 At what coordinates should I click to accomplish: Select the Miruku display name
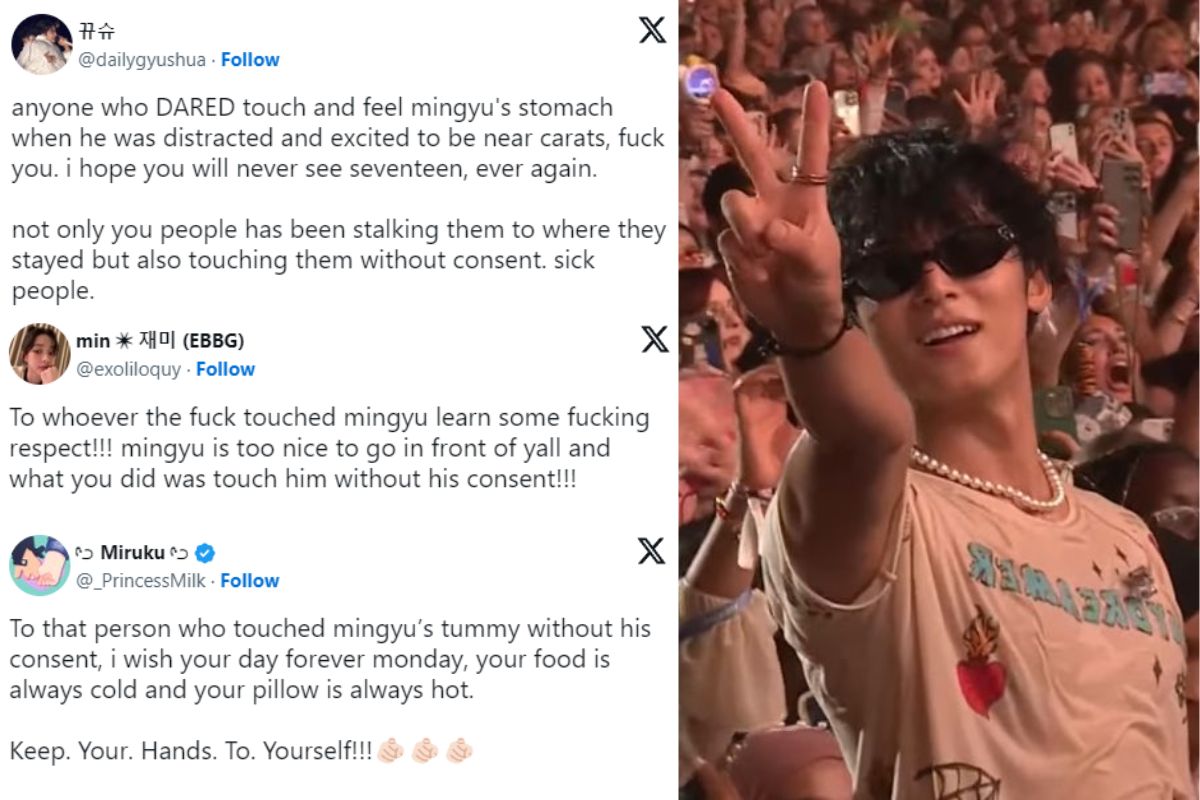pos(132,553)
